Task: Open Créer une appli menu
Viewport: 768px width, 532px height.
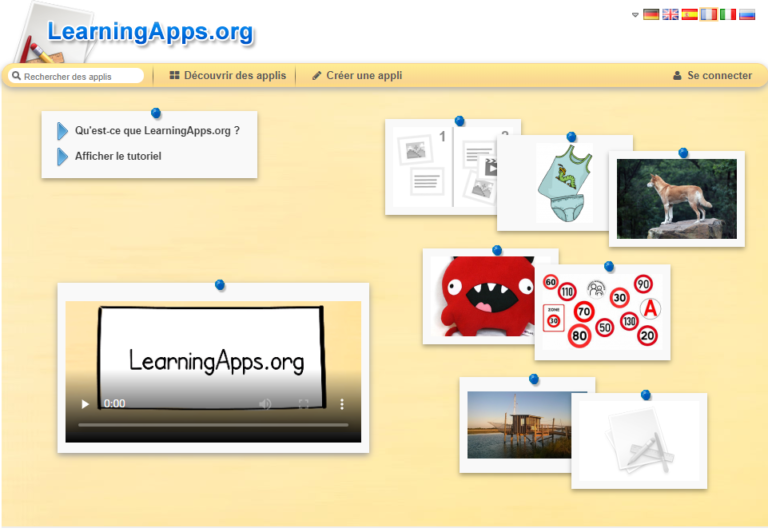Action: click(x=357, y=75)
